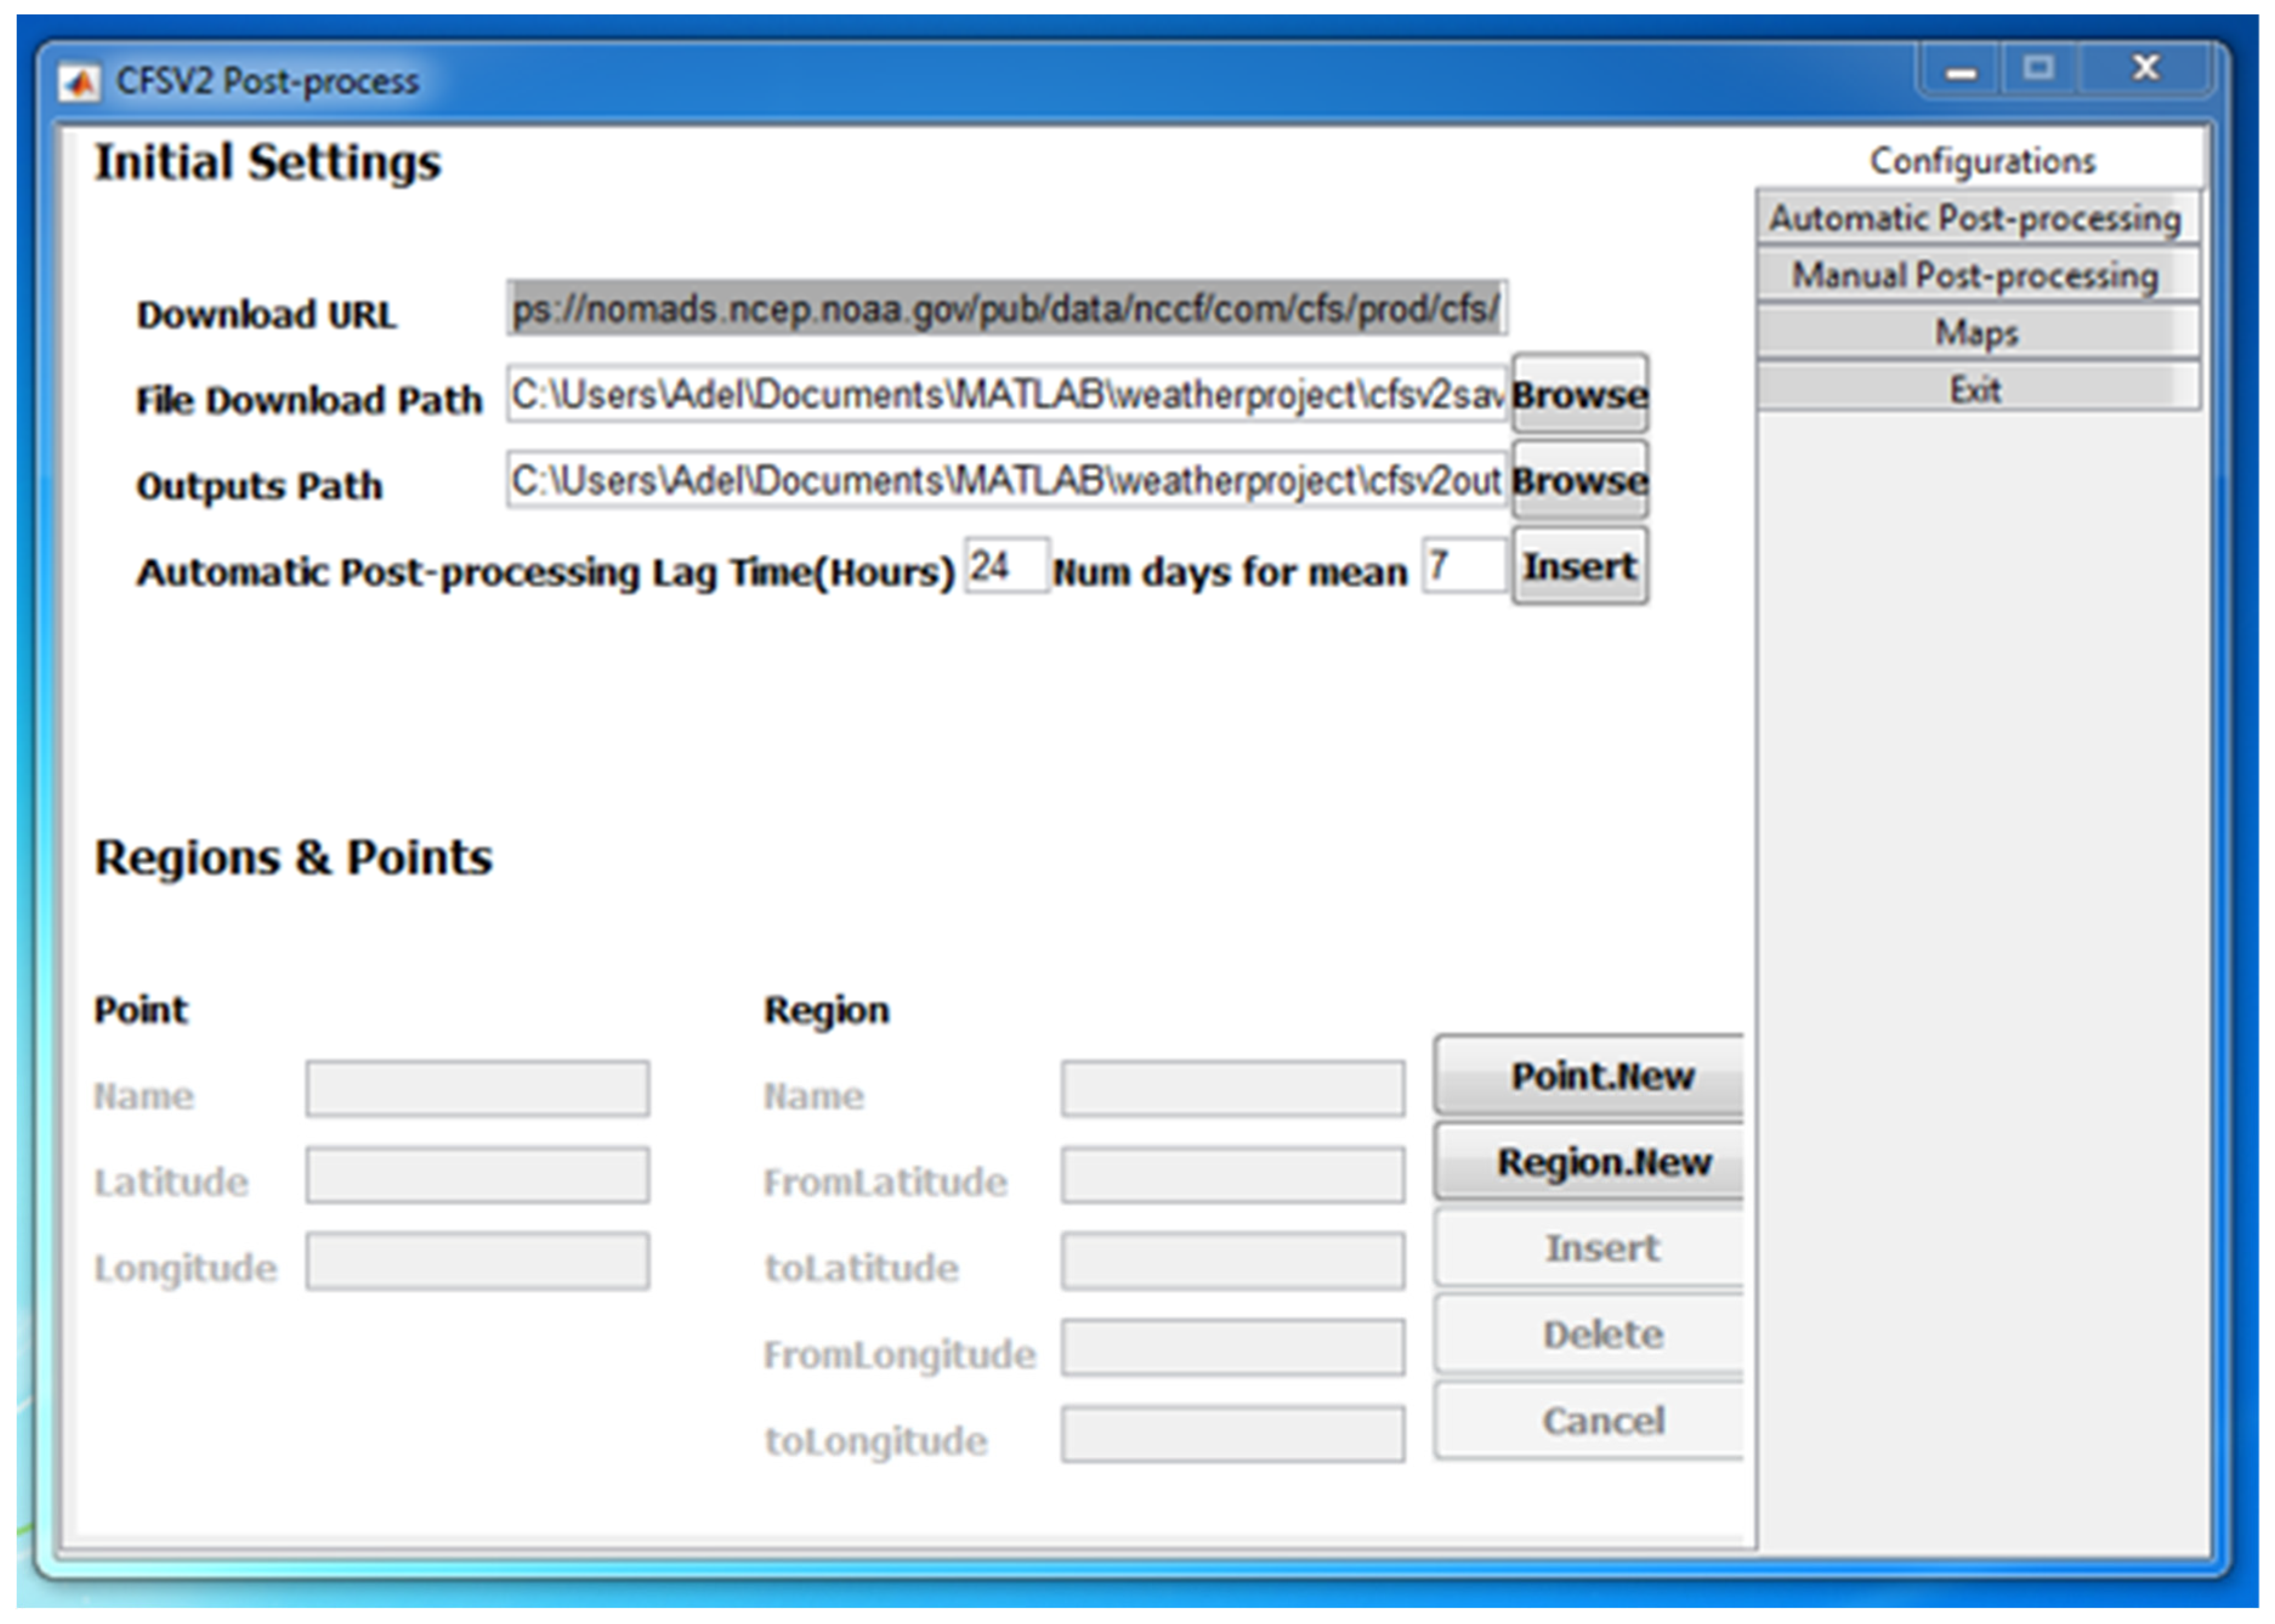Focus the File Download Path text box
This screenshot has width=2275, height=1624.
[1005, 395]
